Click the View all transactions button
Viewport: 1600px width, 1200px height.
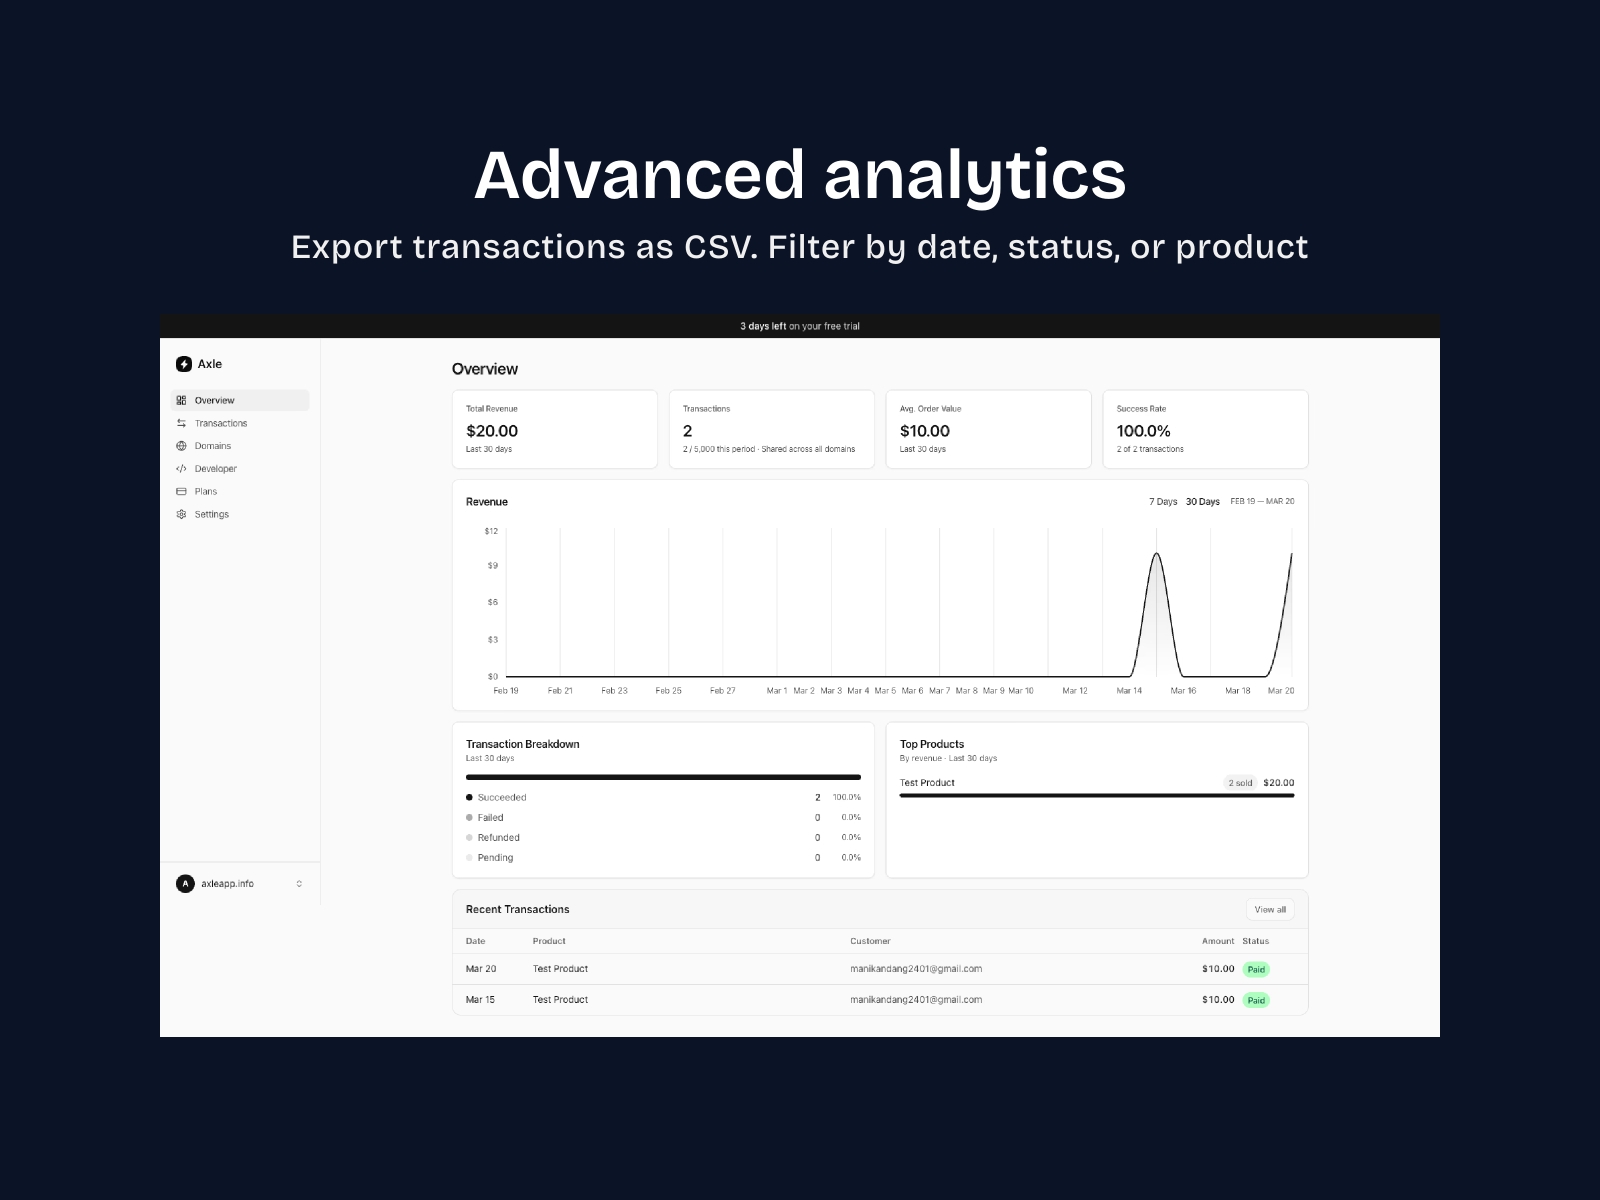pyautogui.click(x=1269, y=909)
